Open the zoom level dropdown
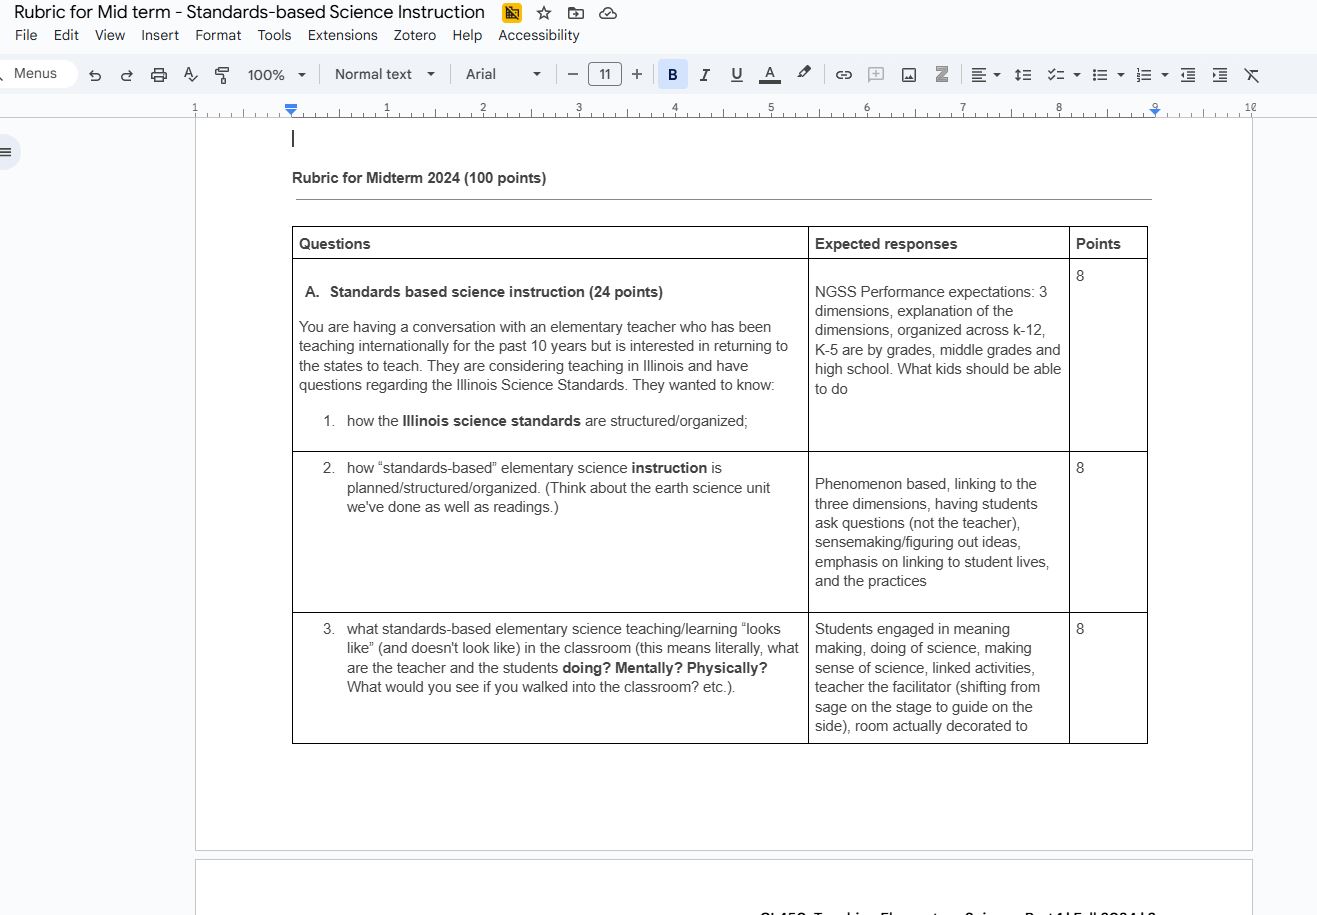Screen dimensions: 1317x915 point(275,74)
